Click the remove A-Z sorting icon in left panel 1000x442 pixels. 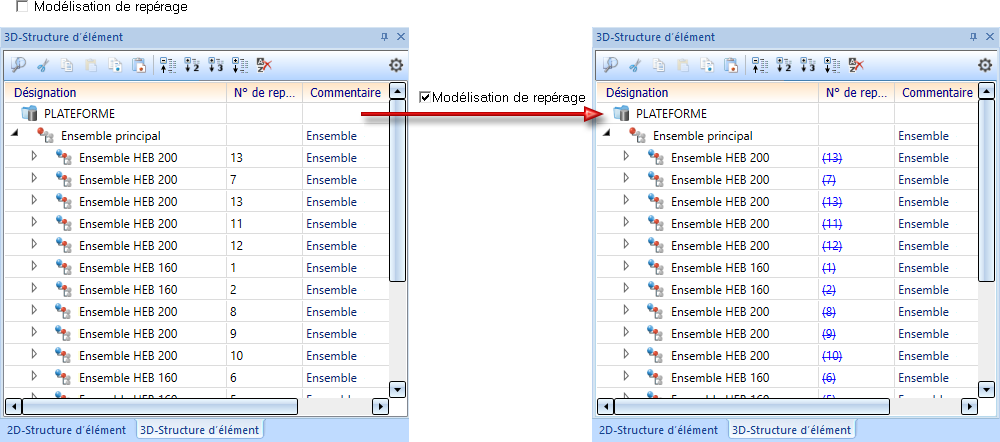coord(264,65)
